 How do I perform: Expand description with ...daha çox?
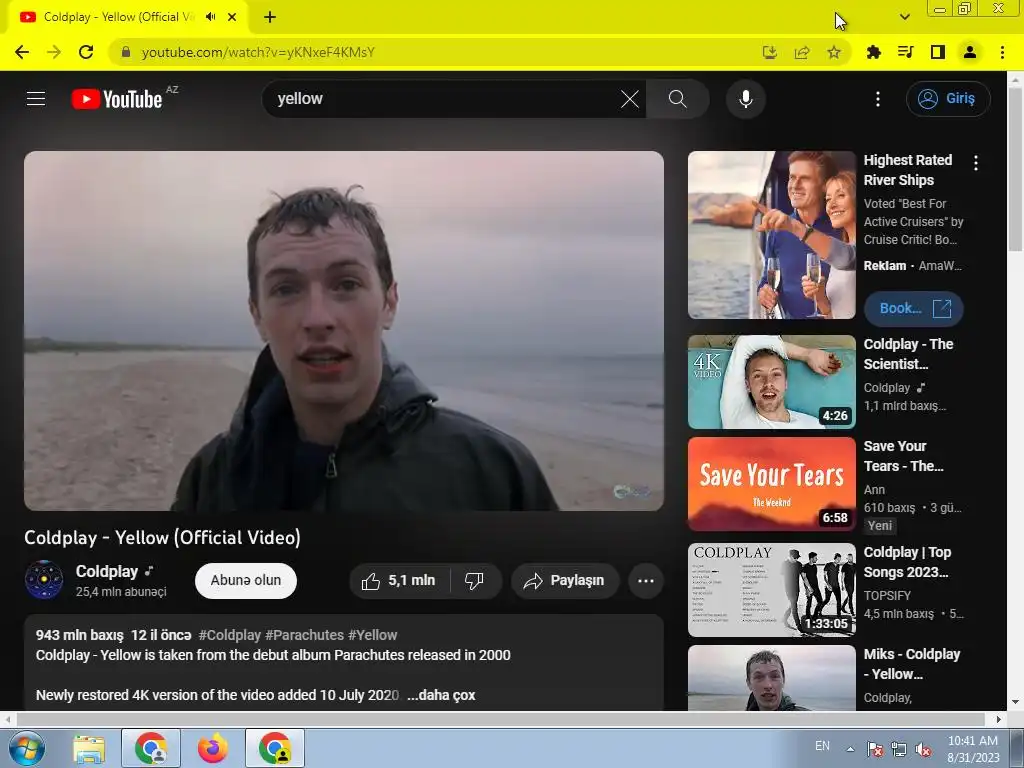441,695
